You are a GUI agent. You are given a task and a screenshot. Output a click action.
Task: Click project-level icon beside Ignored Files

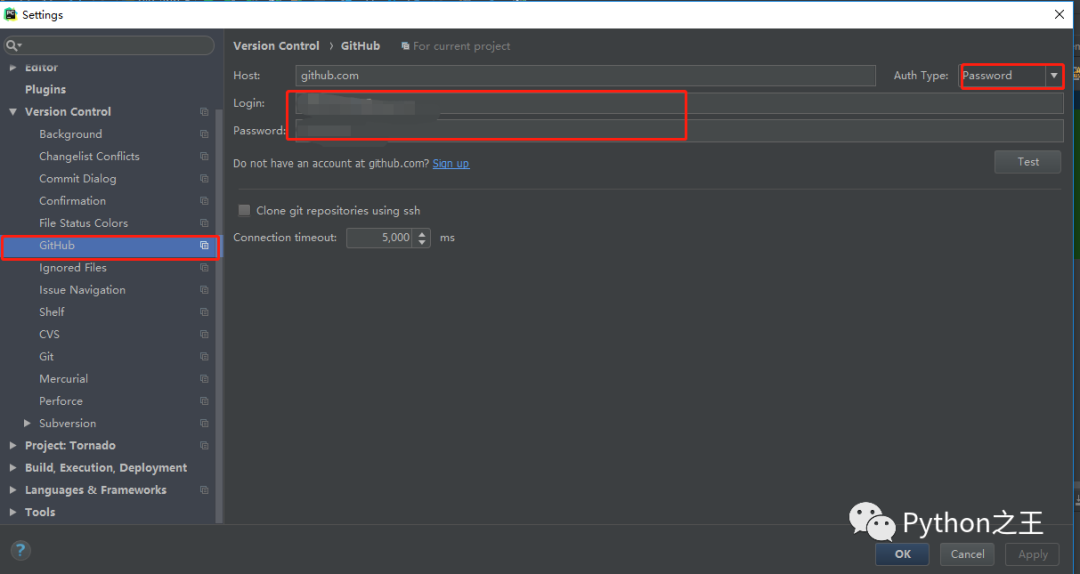click(204, 268)
